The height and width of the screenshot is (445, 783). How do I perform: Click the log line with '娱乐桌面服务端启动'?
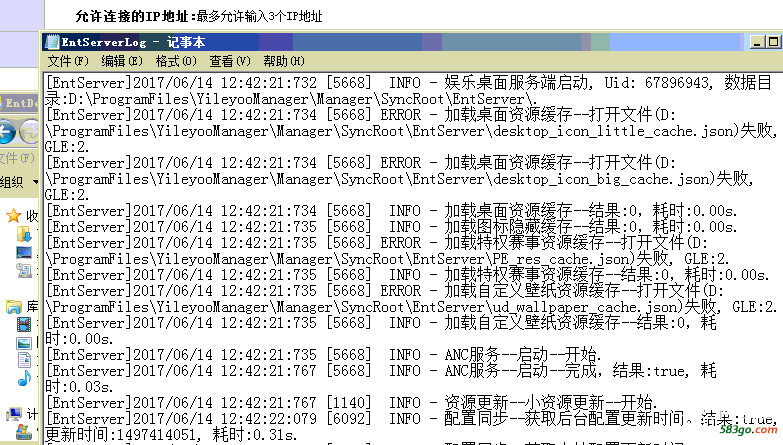[x=408, y=91]
